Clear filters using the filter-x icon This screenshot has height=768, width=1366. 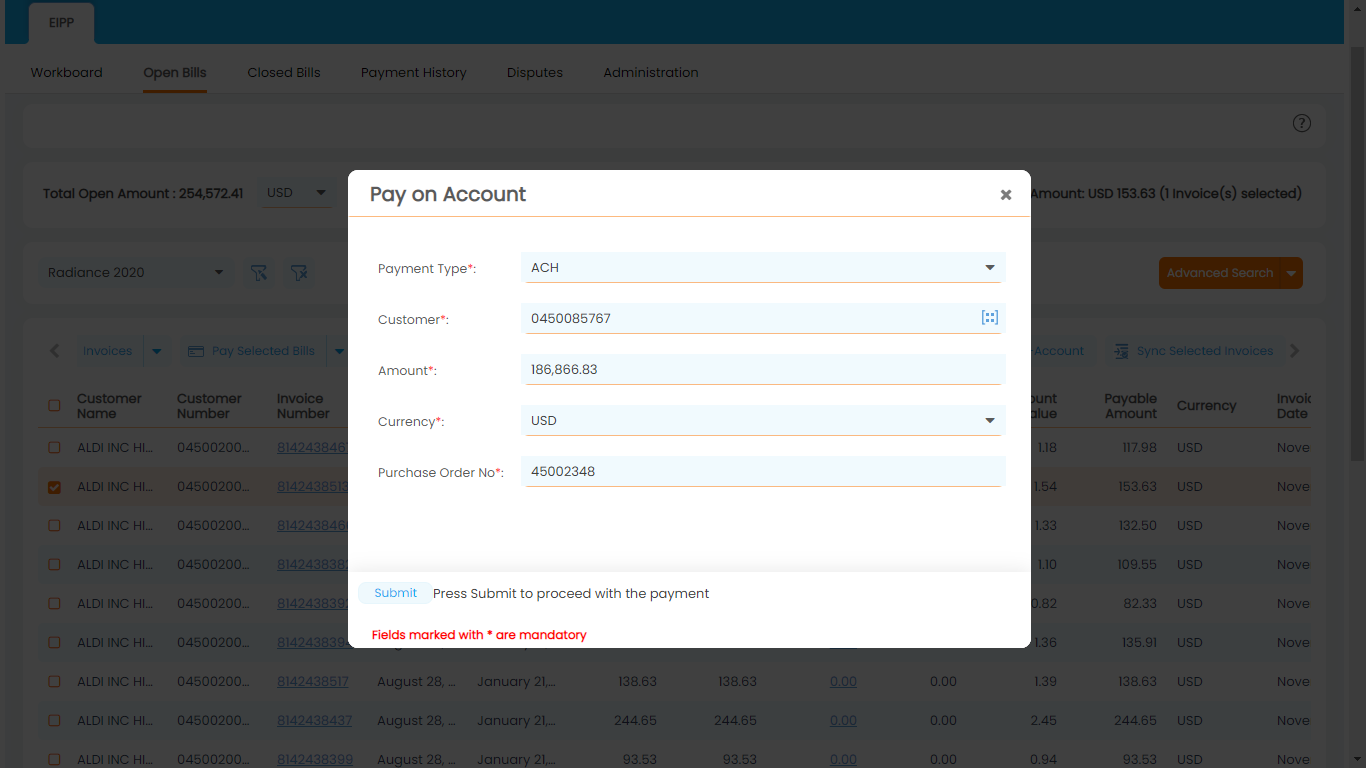(x=299, y=272)
